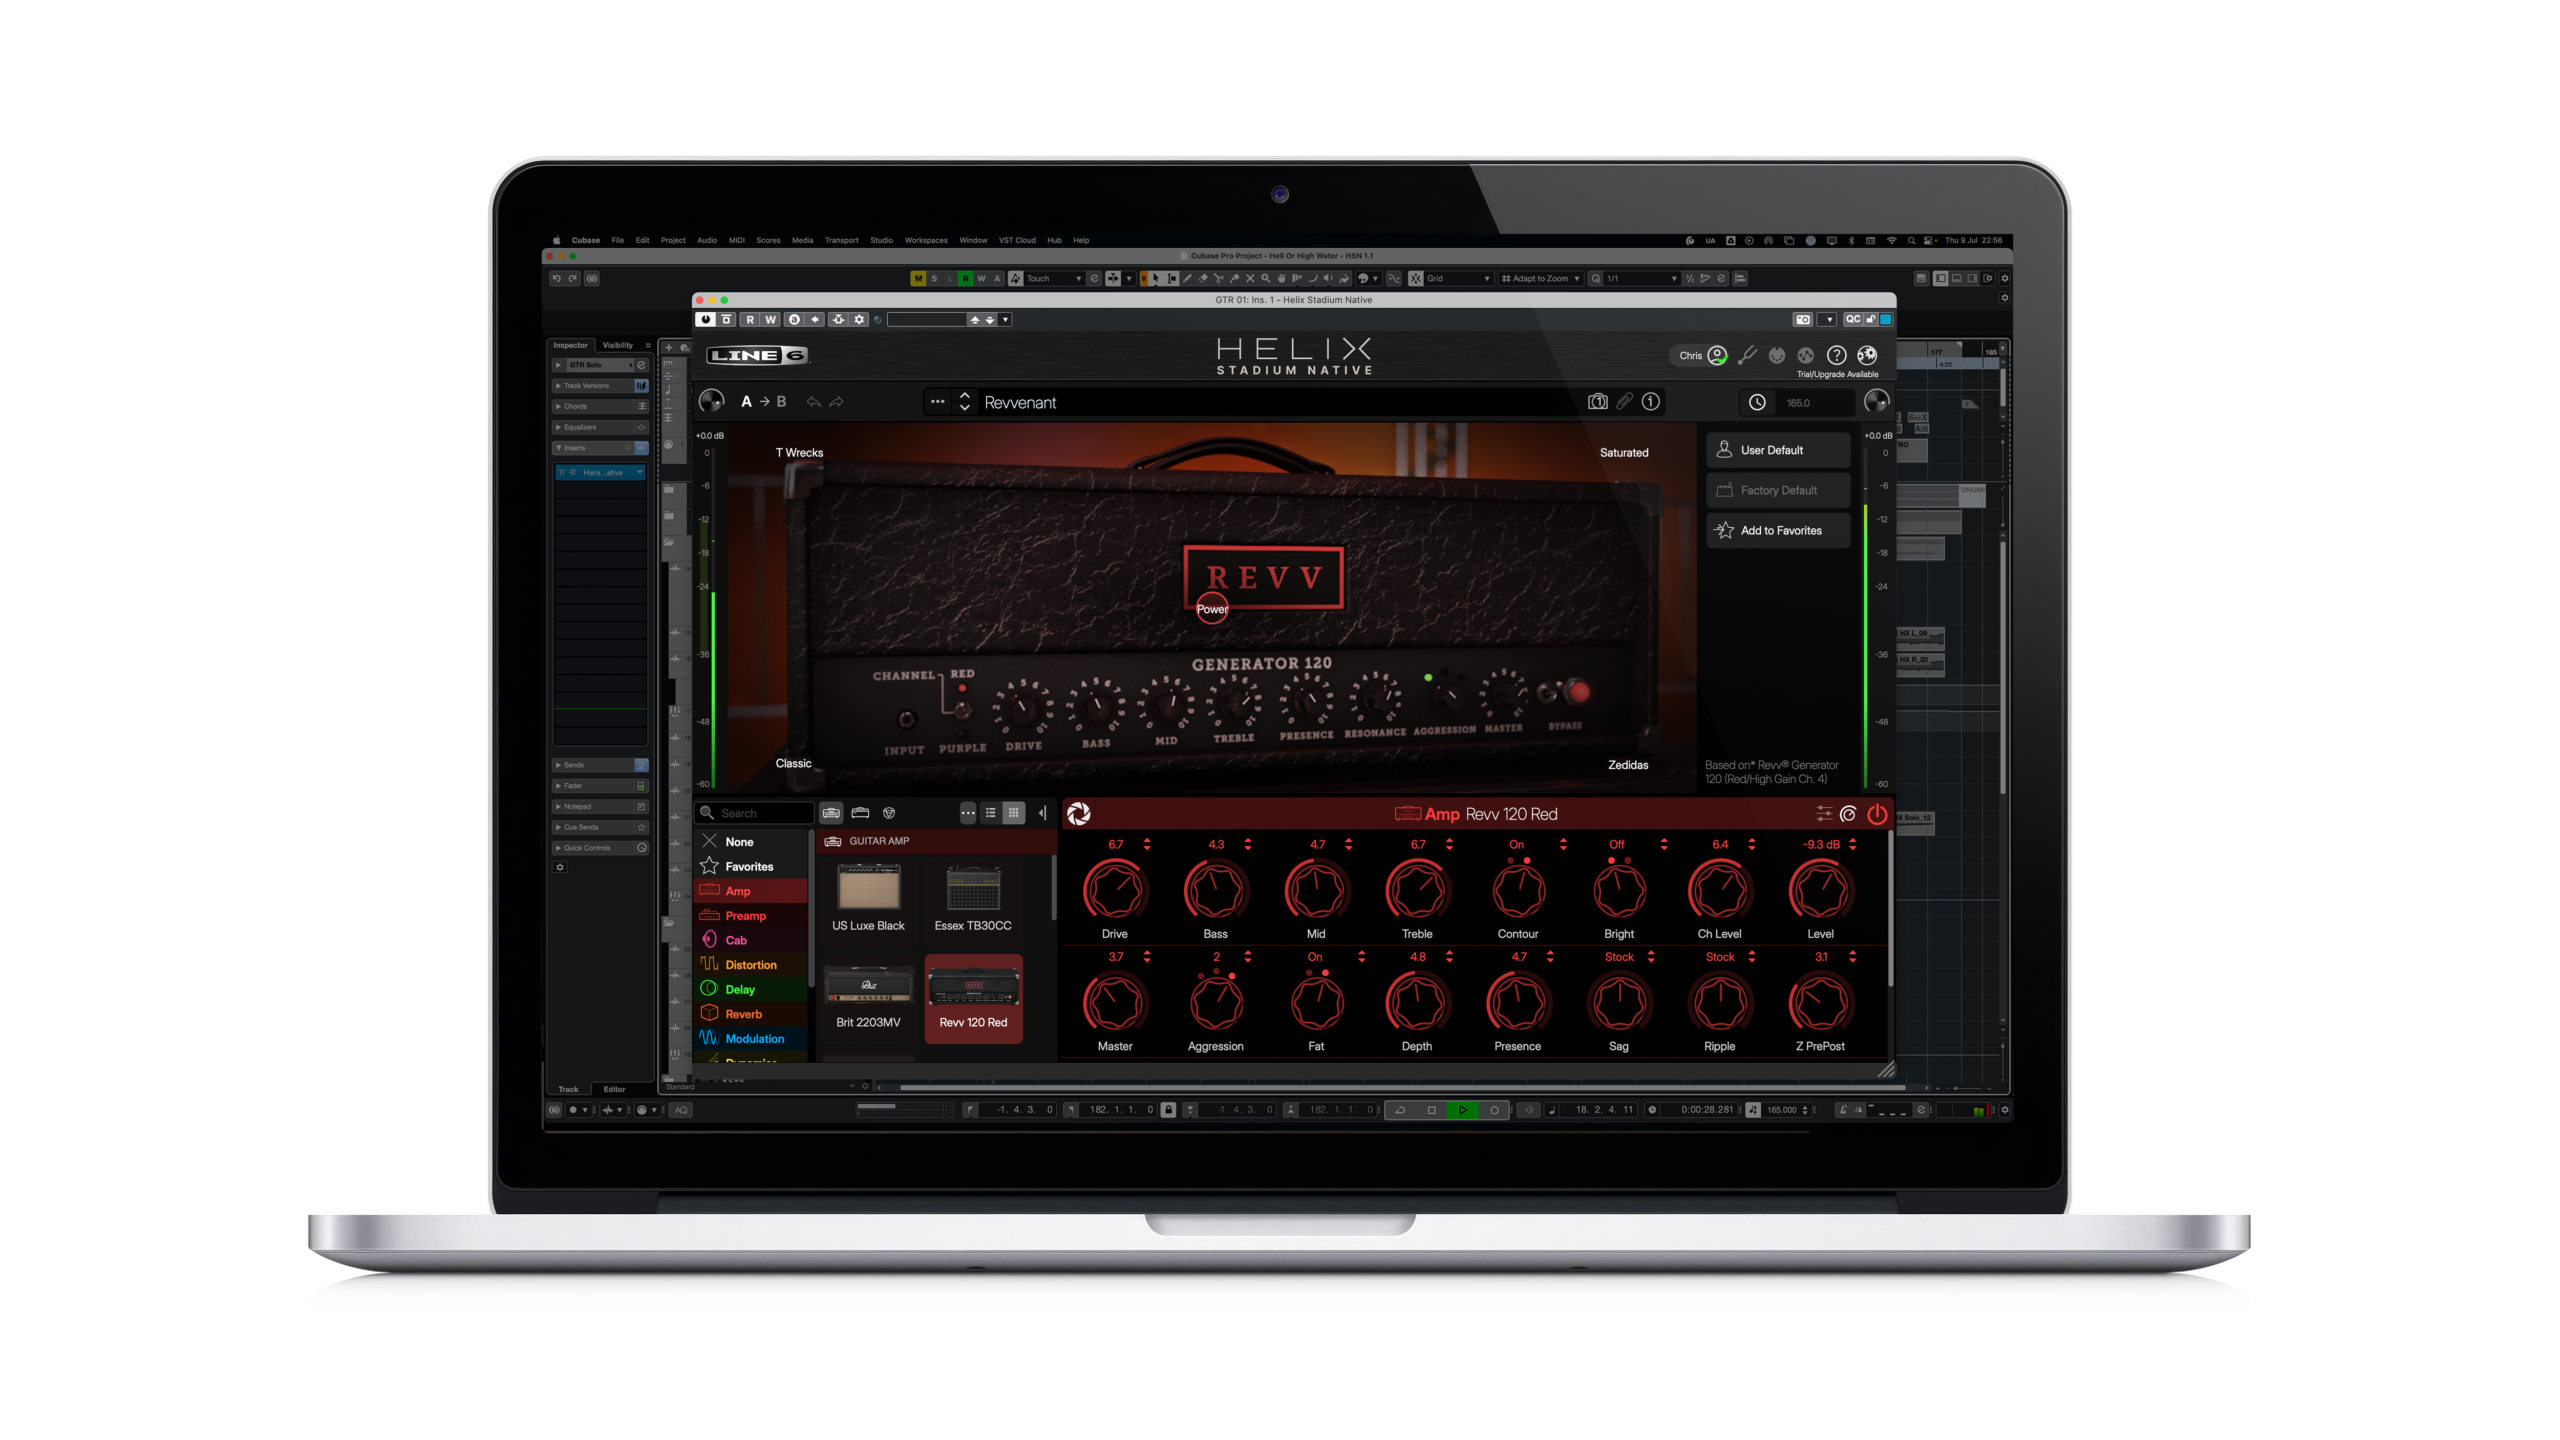Click the Master knob in Amp parameters
The image size is (2560, 1440).
(1115, 1003)
